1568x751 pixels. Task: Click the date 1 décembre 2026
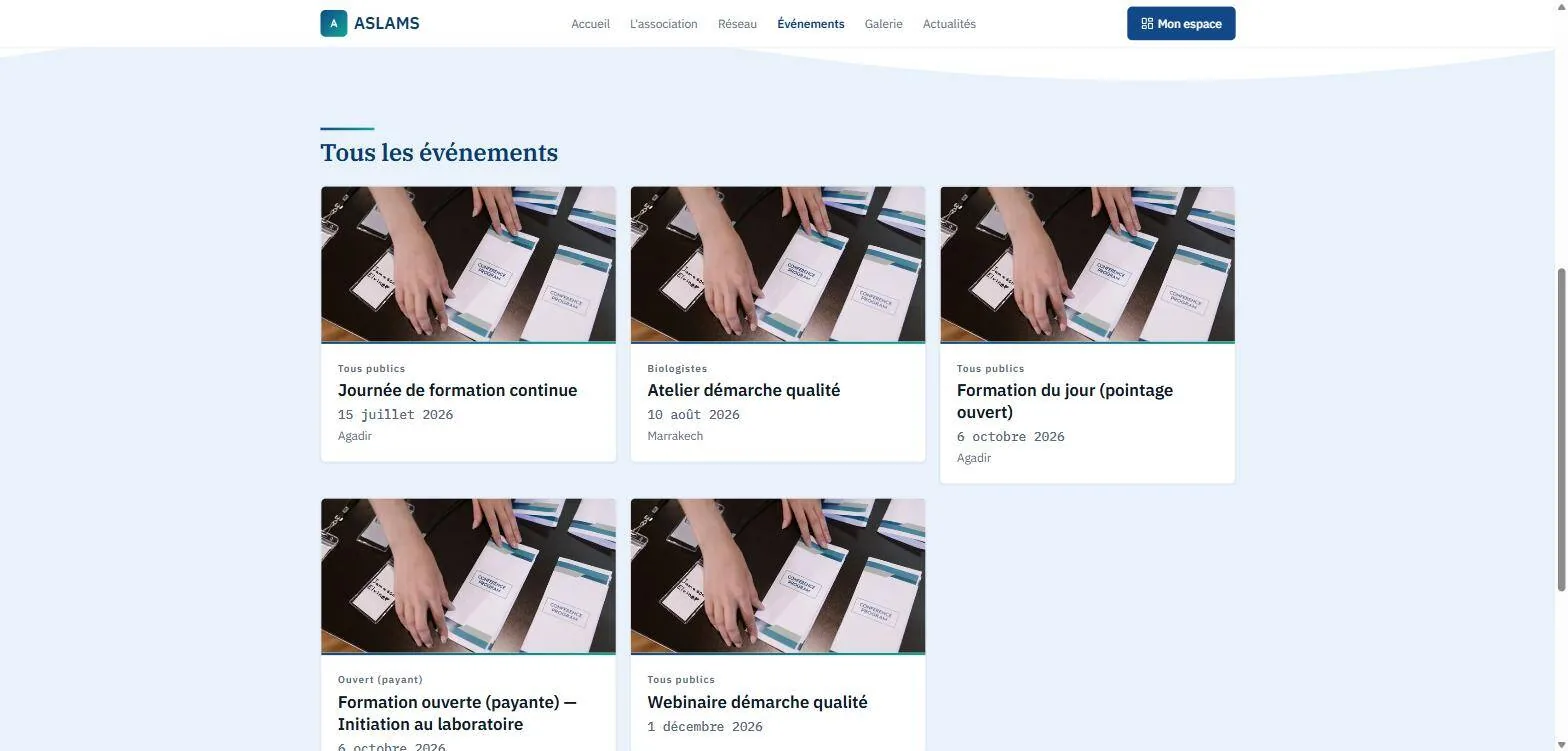pyautogui.click(x=705, y=727)
